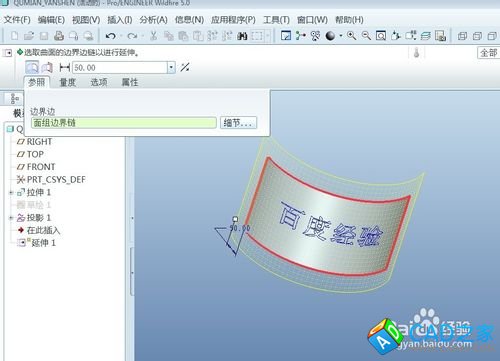Screen dimensions: 500x361
Task: Open the 插入(I) menu
Action: tap(120, 20)
